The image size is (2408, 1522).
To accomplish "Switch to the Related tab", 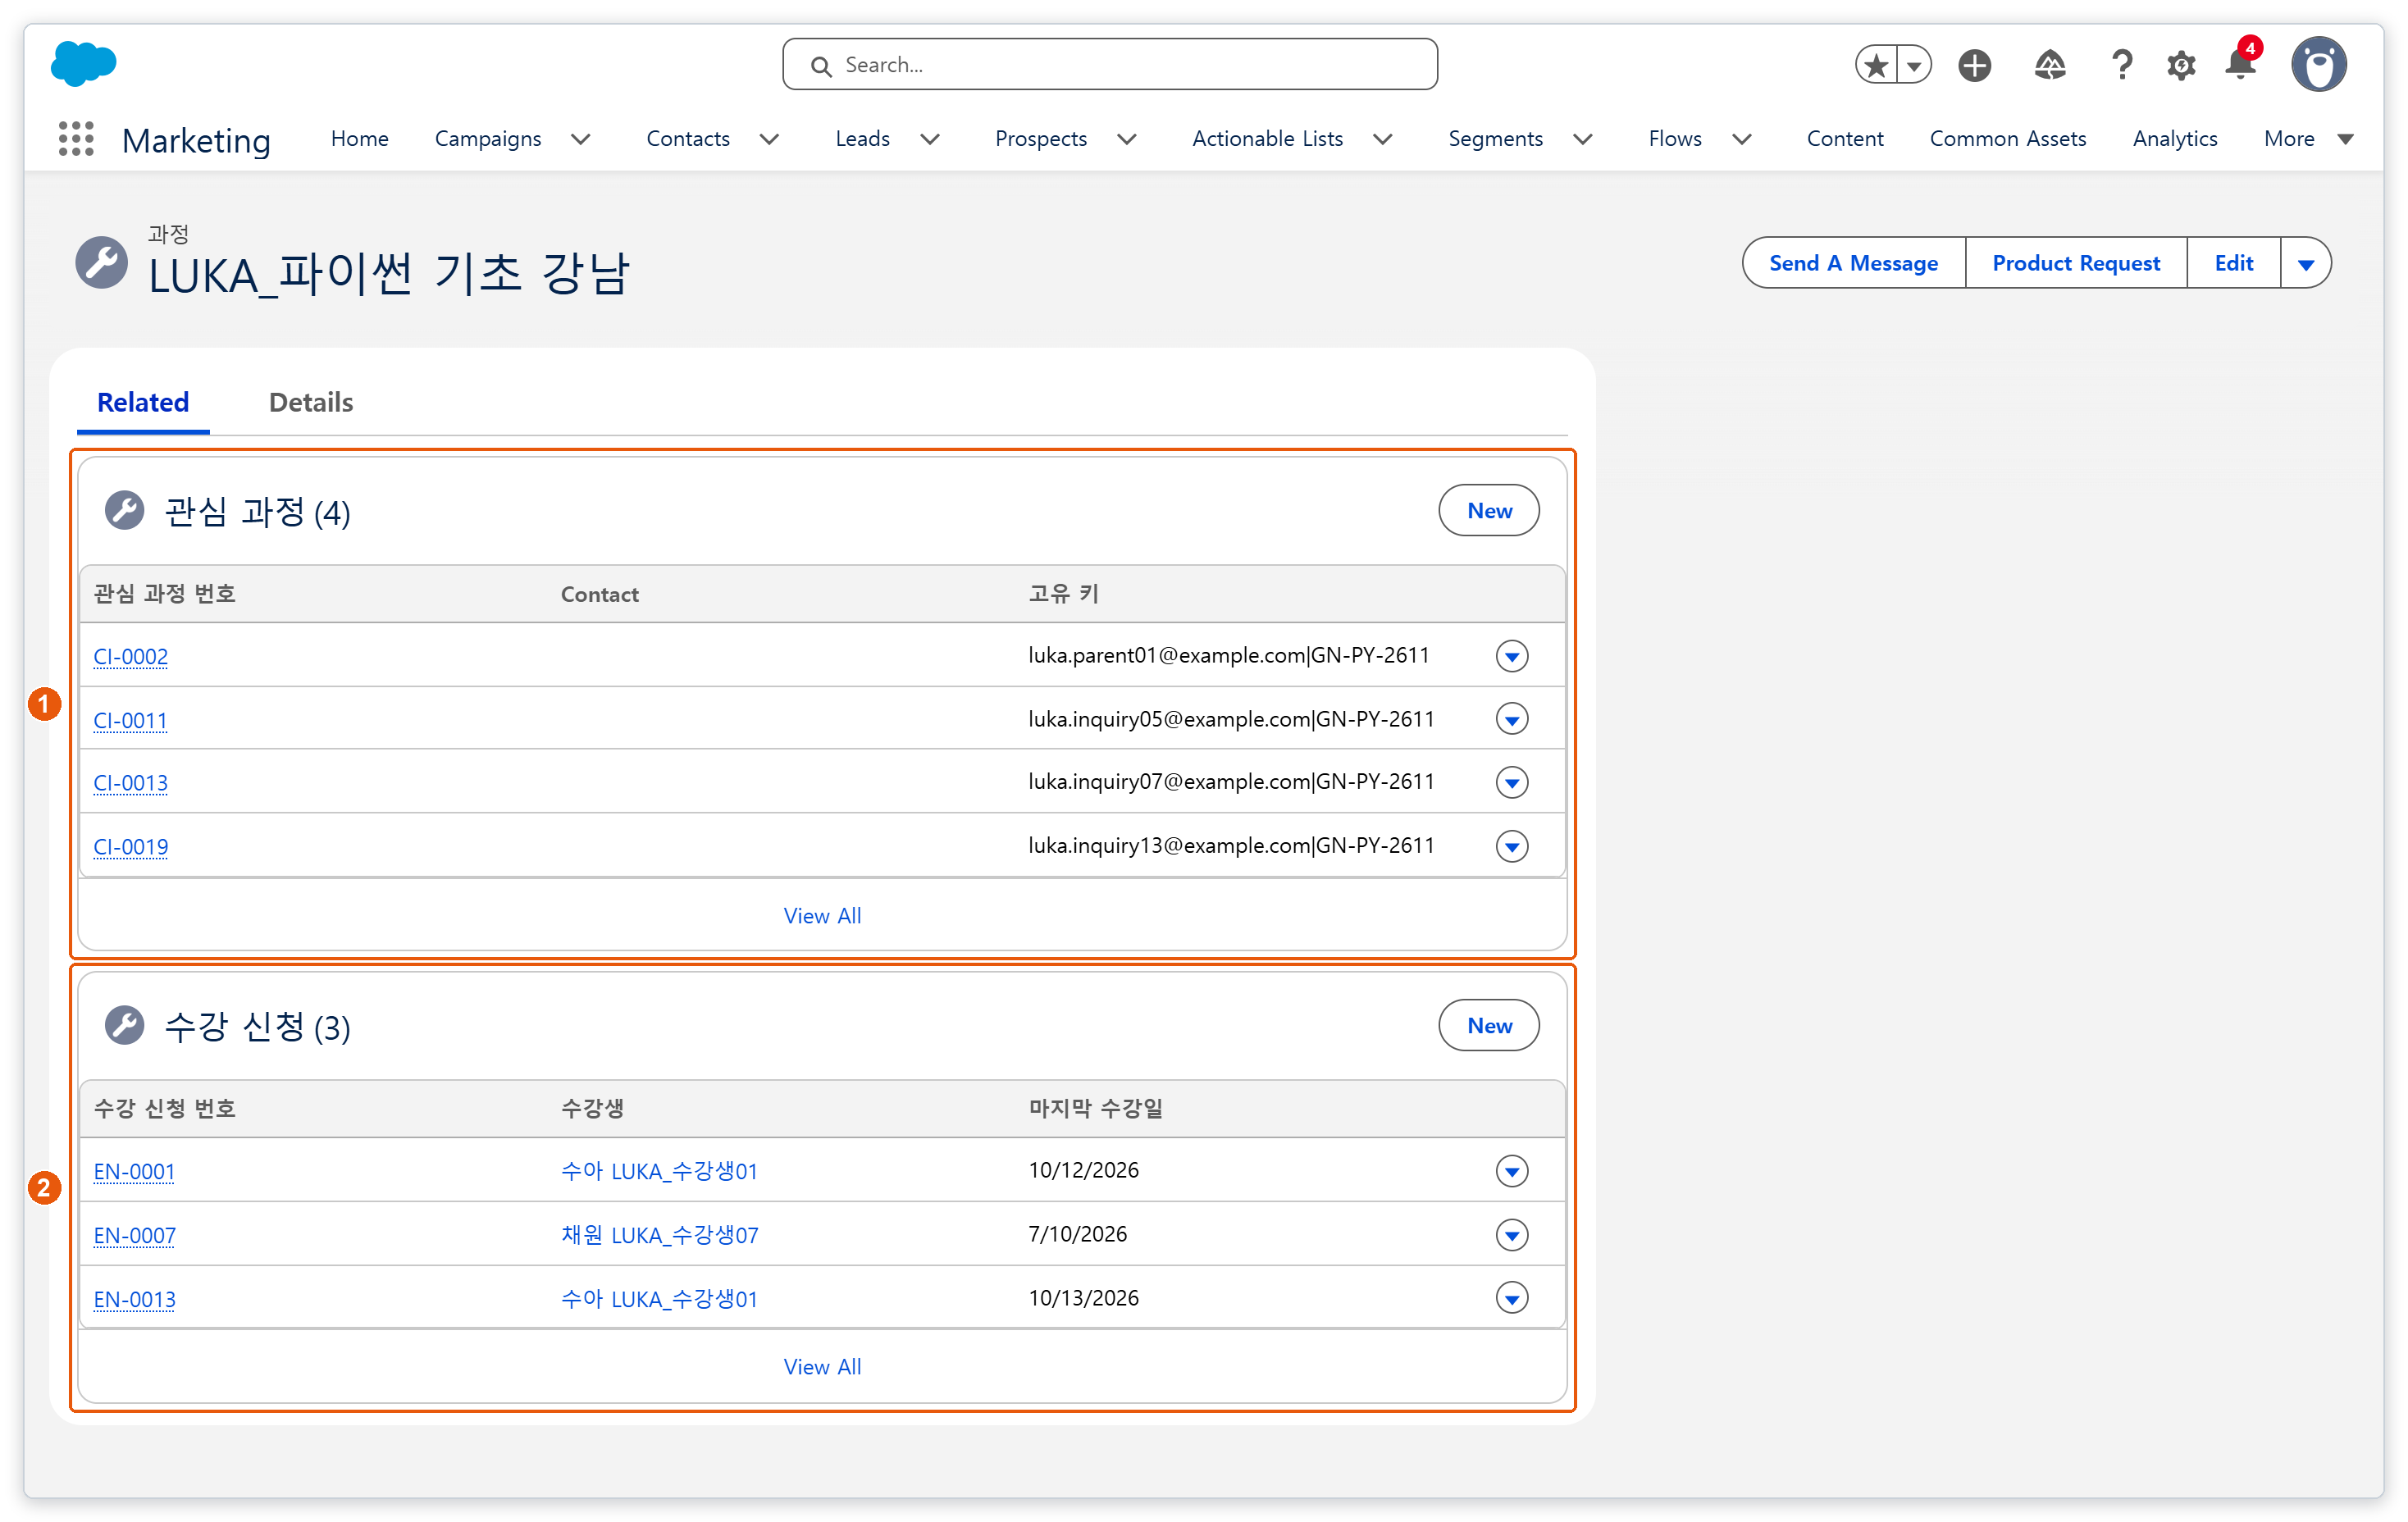I will coord(143,402).
